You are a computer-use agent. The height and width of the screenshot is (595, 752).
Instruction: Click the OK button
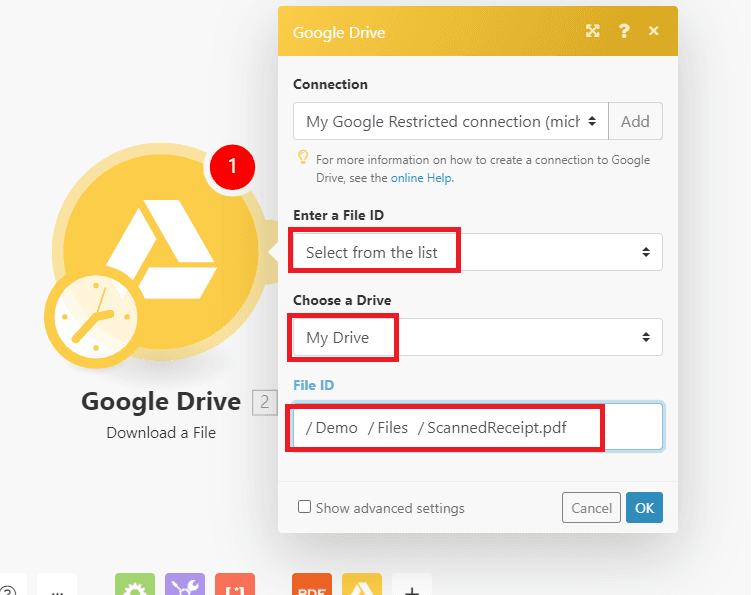(645, 508)
